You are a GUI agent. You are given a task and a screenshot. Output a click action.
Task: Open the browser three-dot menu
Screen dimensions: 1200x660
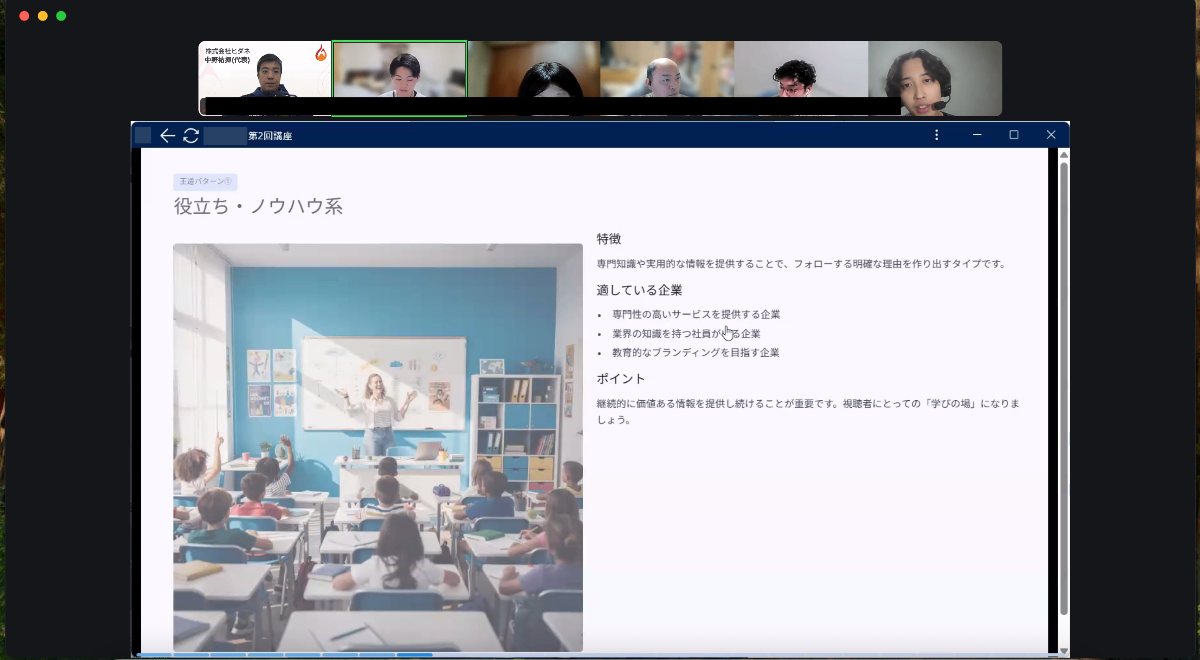[936, 135]
